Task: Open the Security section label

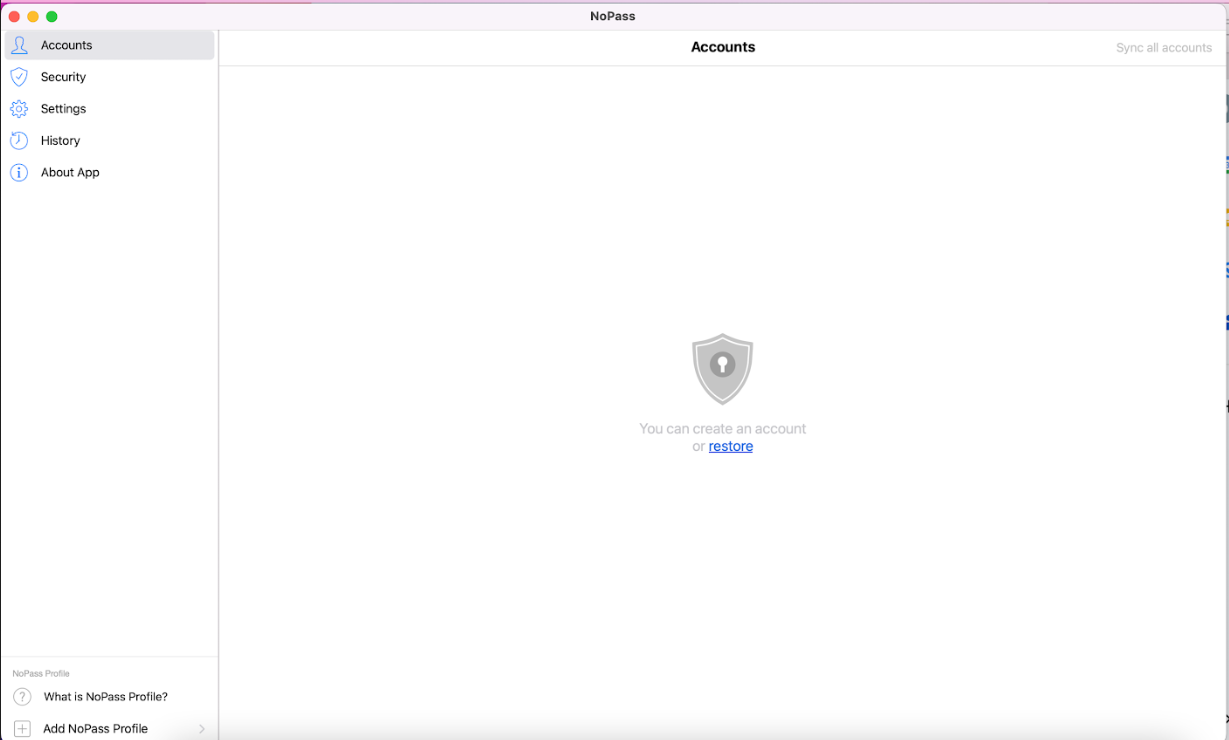Action: 63,77
